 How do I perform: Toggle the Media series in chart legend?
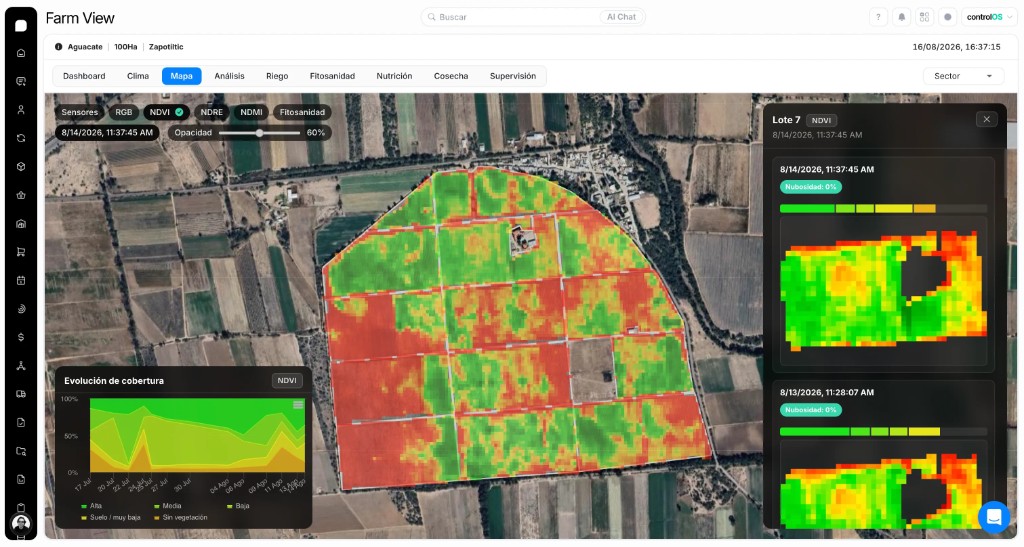click(x=167, y=506)
